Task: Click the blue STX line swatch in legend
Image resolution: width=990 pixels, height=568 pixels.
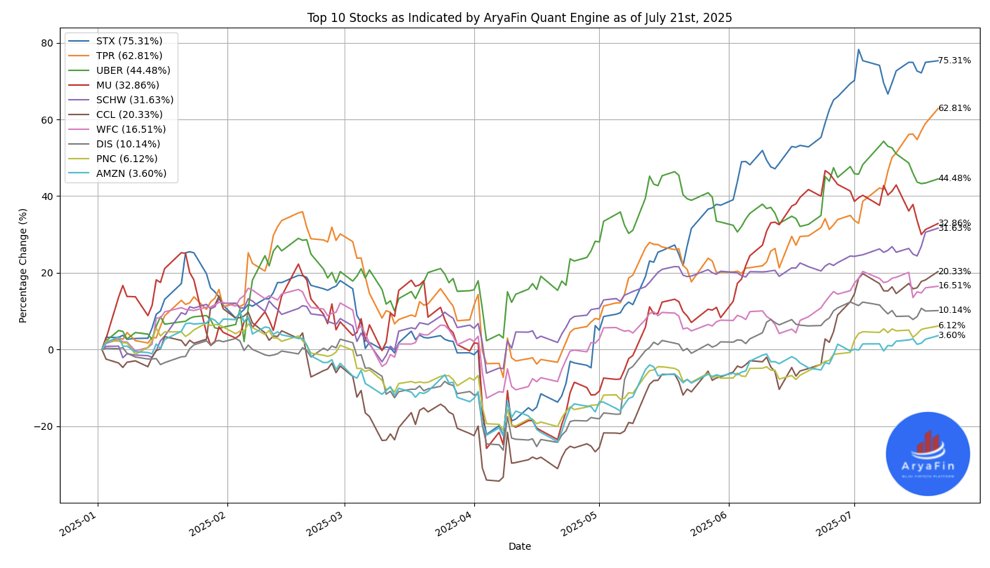Action: pos(80,41)
